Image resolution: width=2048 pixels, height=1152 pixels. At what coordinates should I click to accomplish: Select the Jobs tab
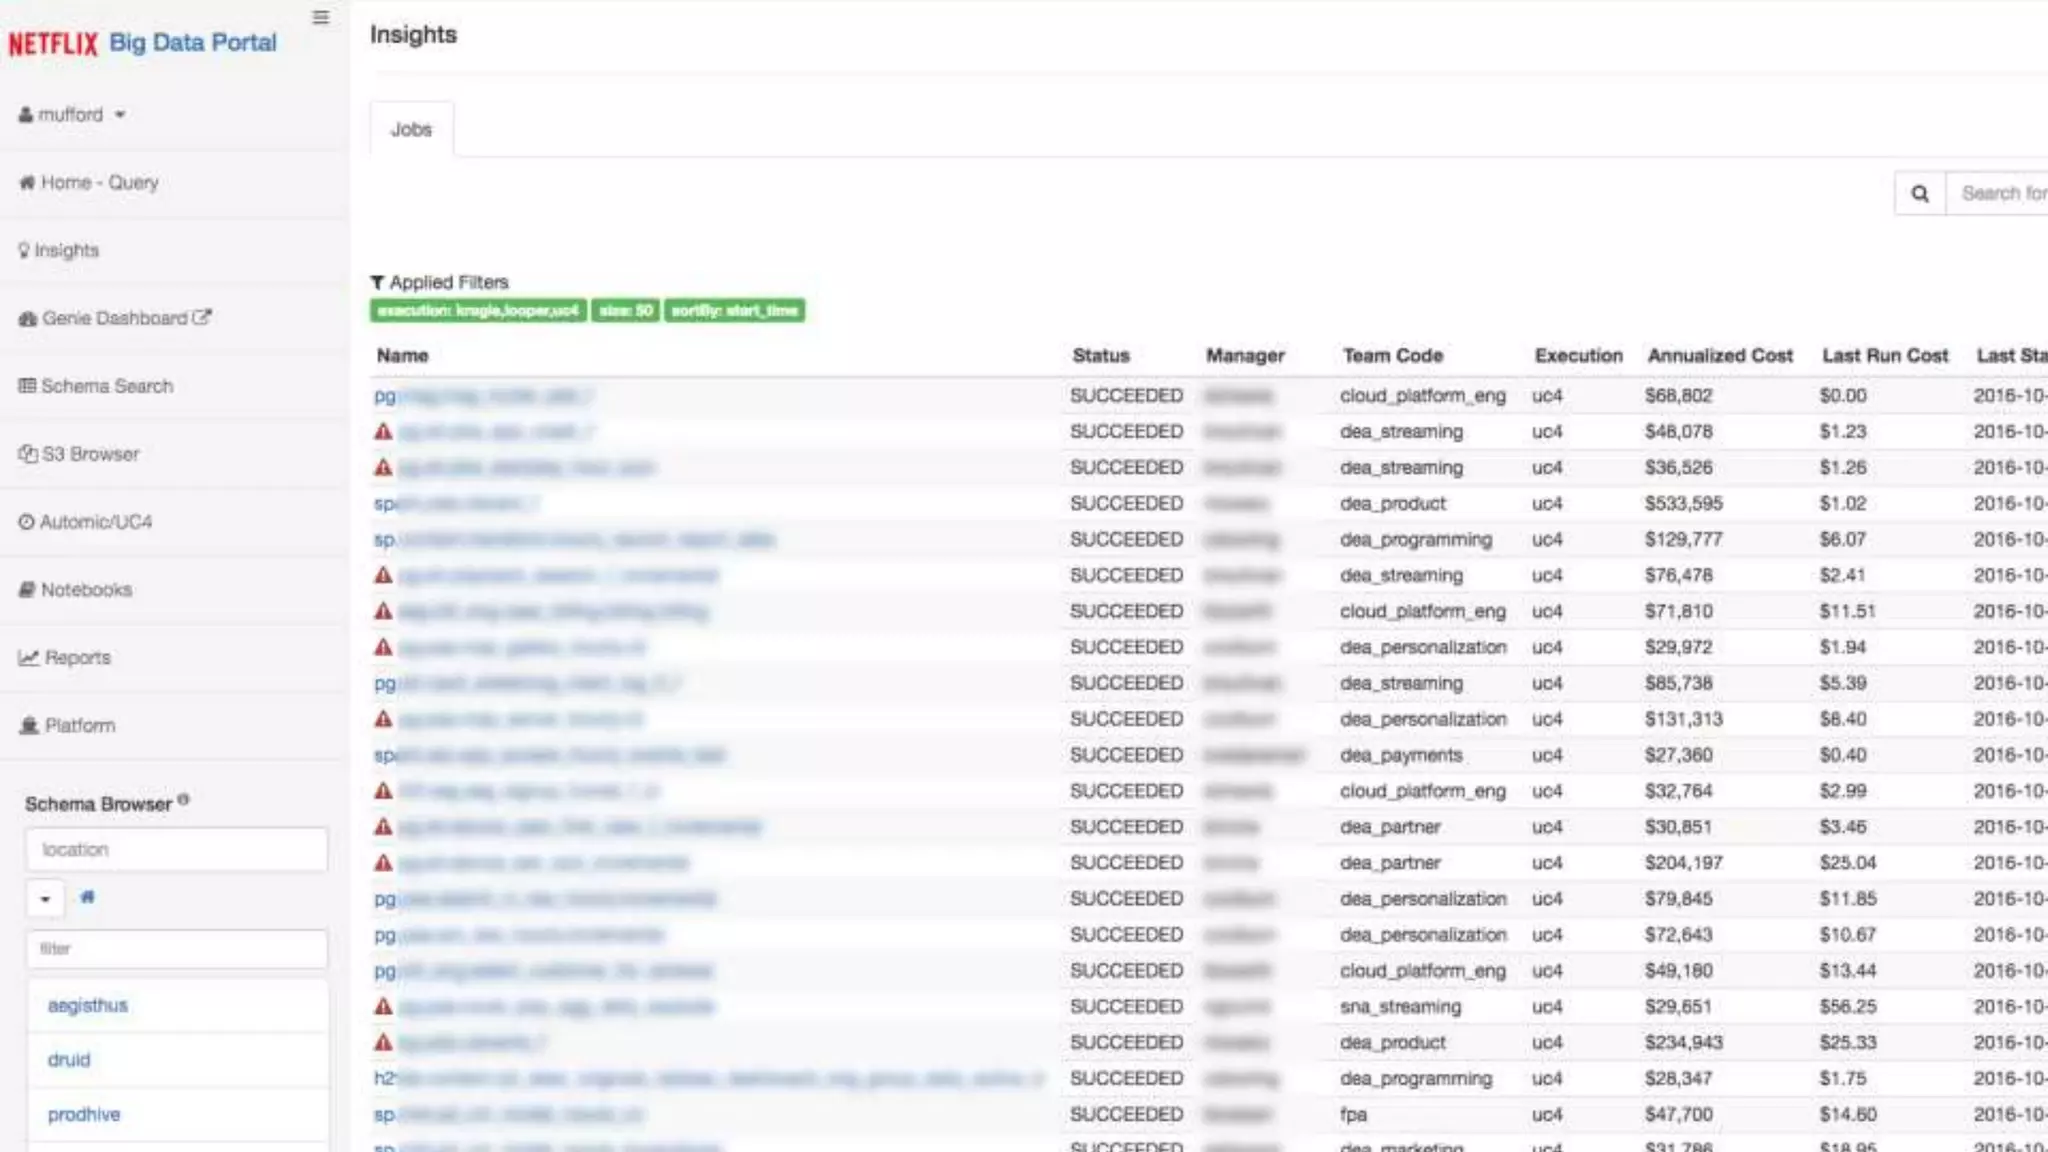(x=411, y=129)
